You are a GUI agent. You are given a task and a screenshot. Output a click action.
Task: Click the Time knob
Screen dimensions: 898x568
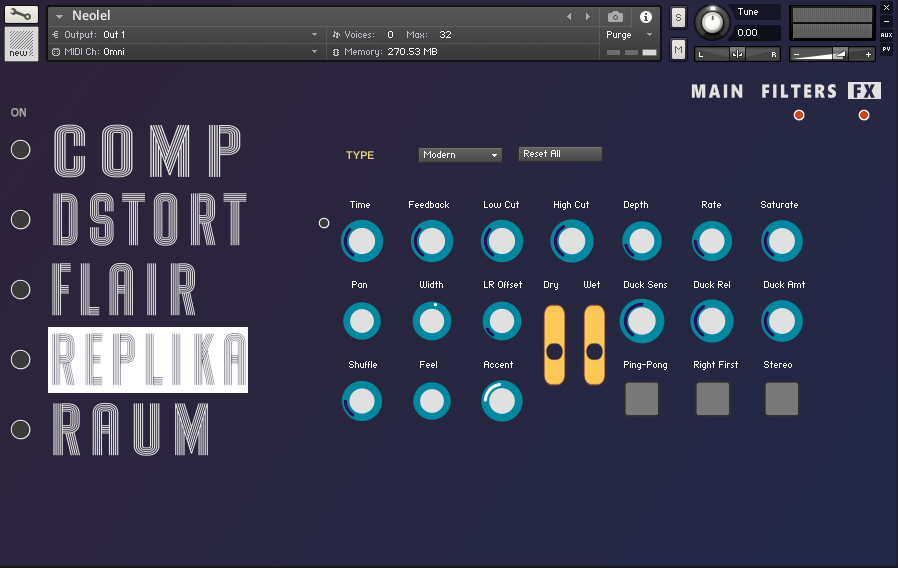click(x=362, y=241)
